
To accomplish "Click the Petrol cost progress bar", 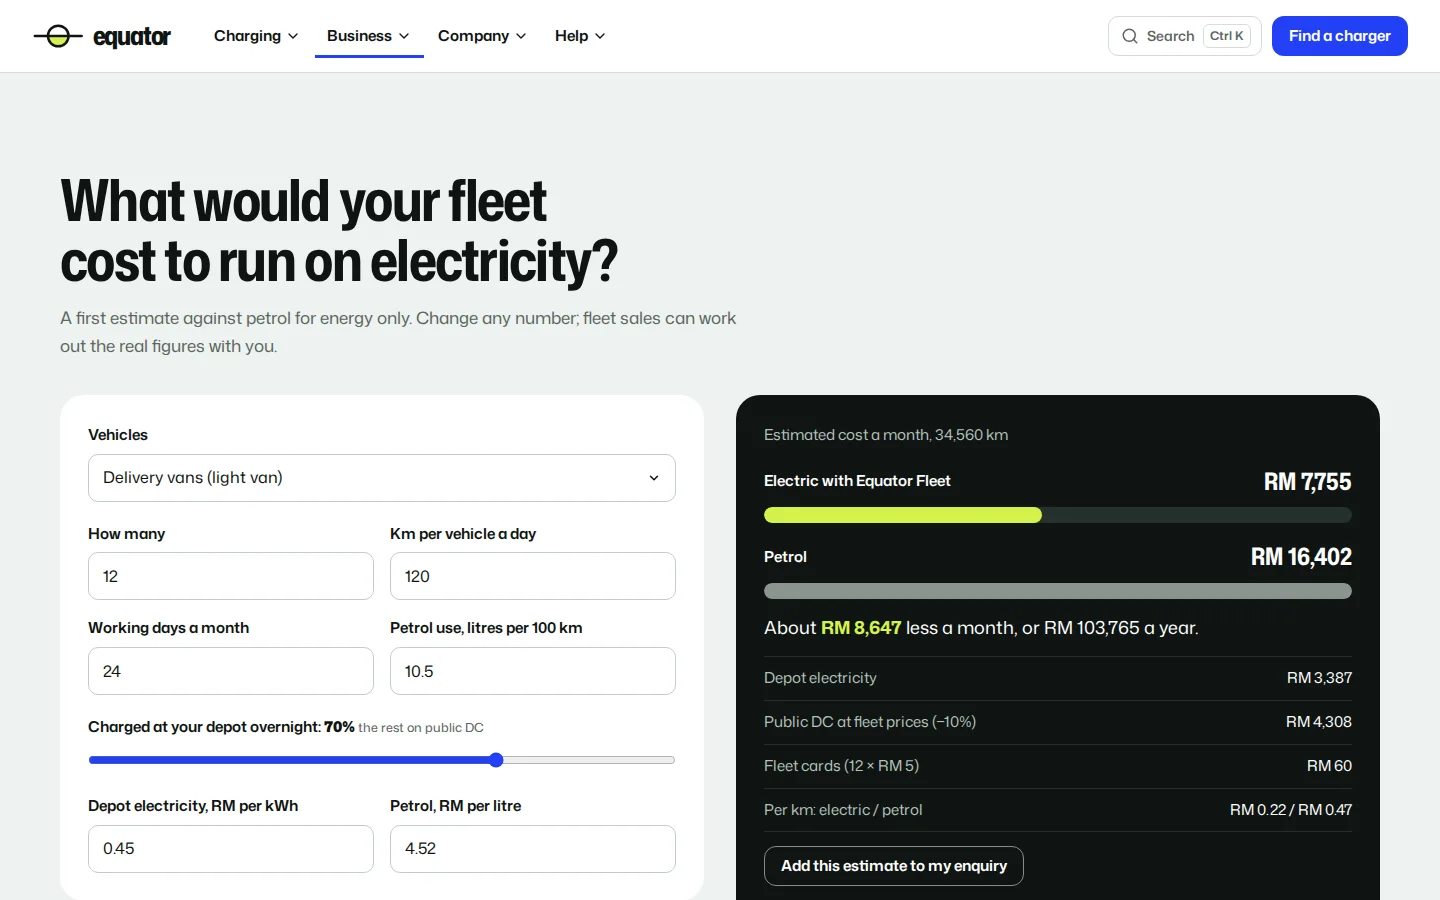I will click(x=1058, y=591).
